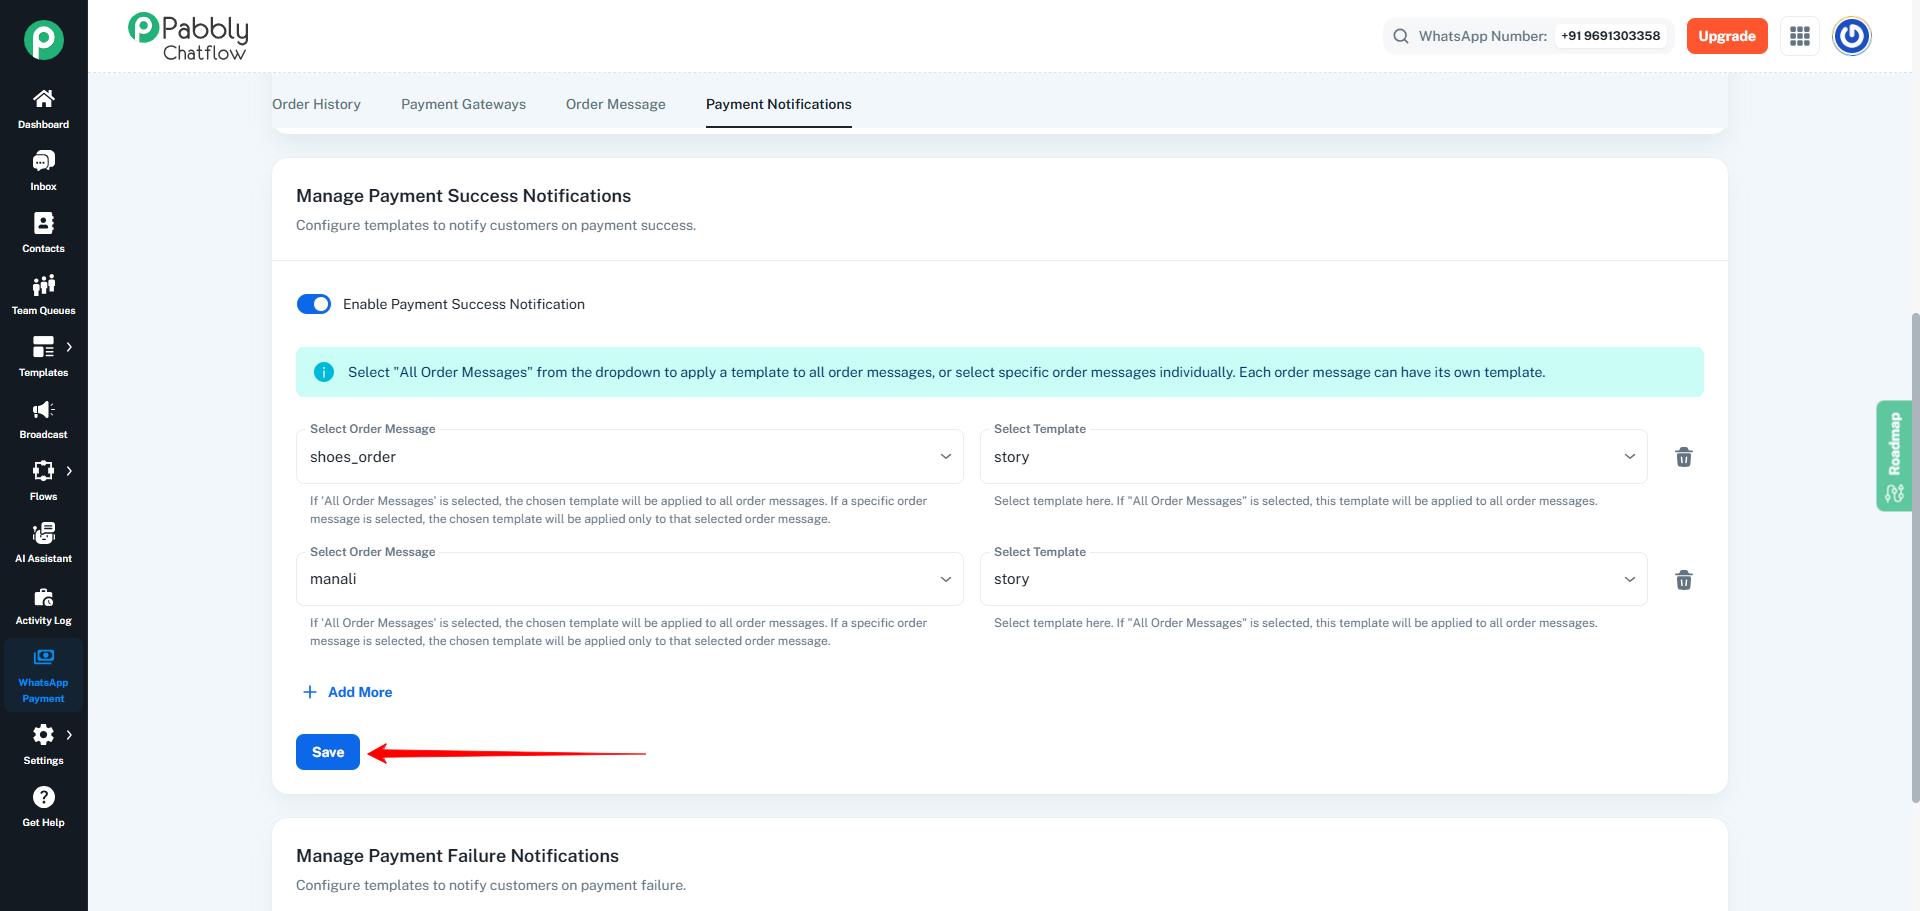Delete the manali notification row
Screen dimensions: 1920x911
click(x=1684, y=580)
